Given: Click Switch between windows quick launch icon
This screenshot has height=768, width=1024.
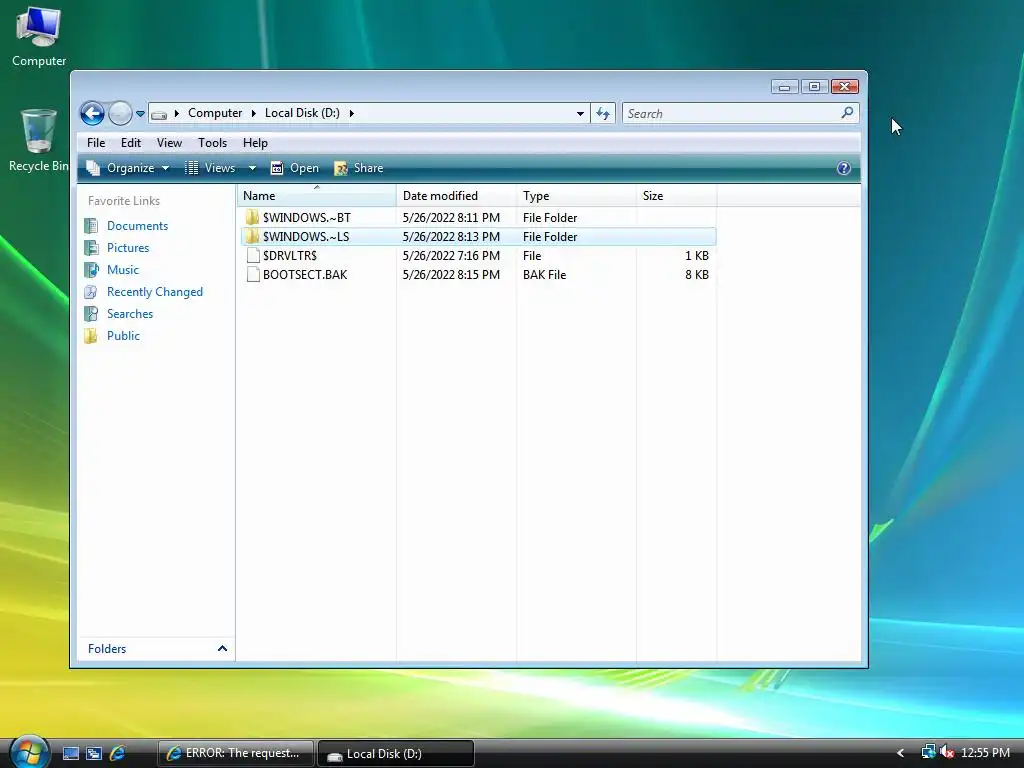Looking at the screenshot, I should [x=94, y=754].
